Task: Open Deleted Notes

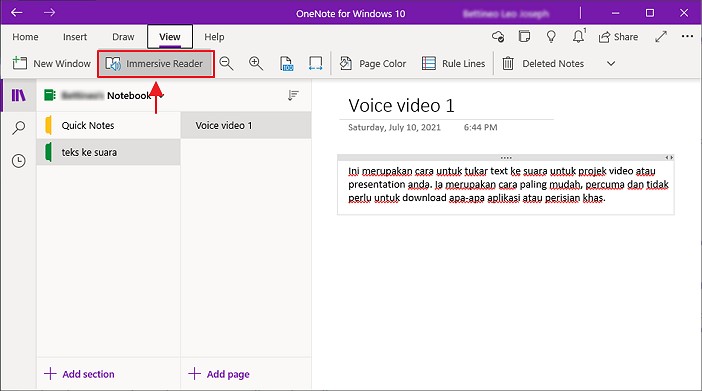Action: pos(543,64)
